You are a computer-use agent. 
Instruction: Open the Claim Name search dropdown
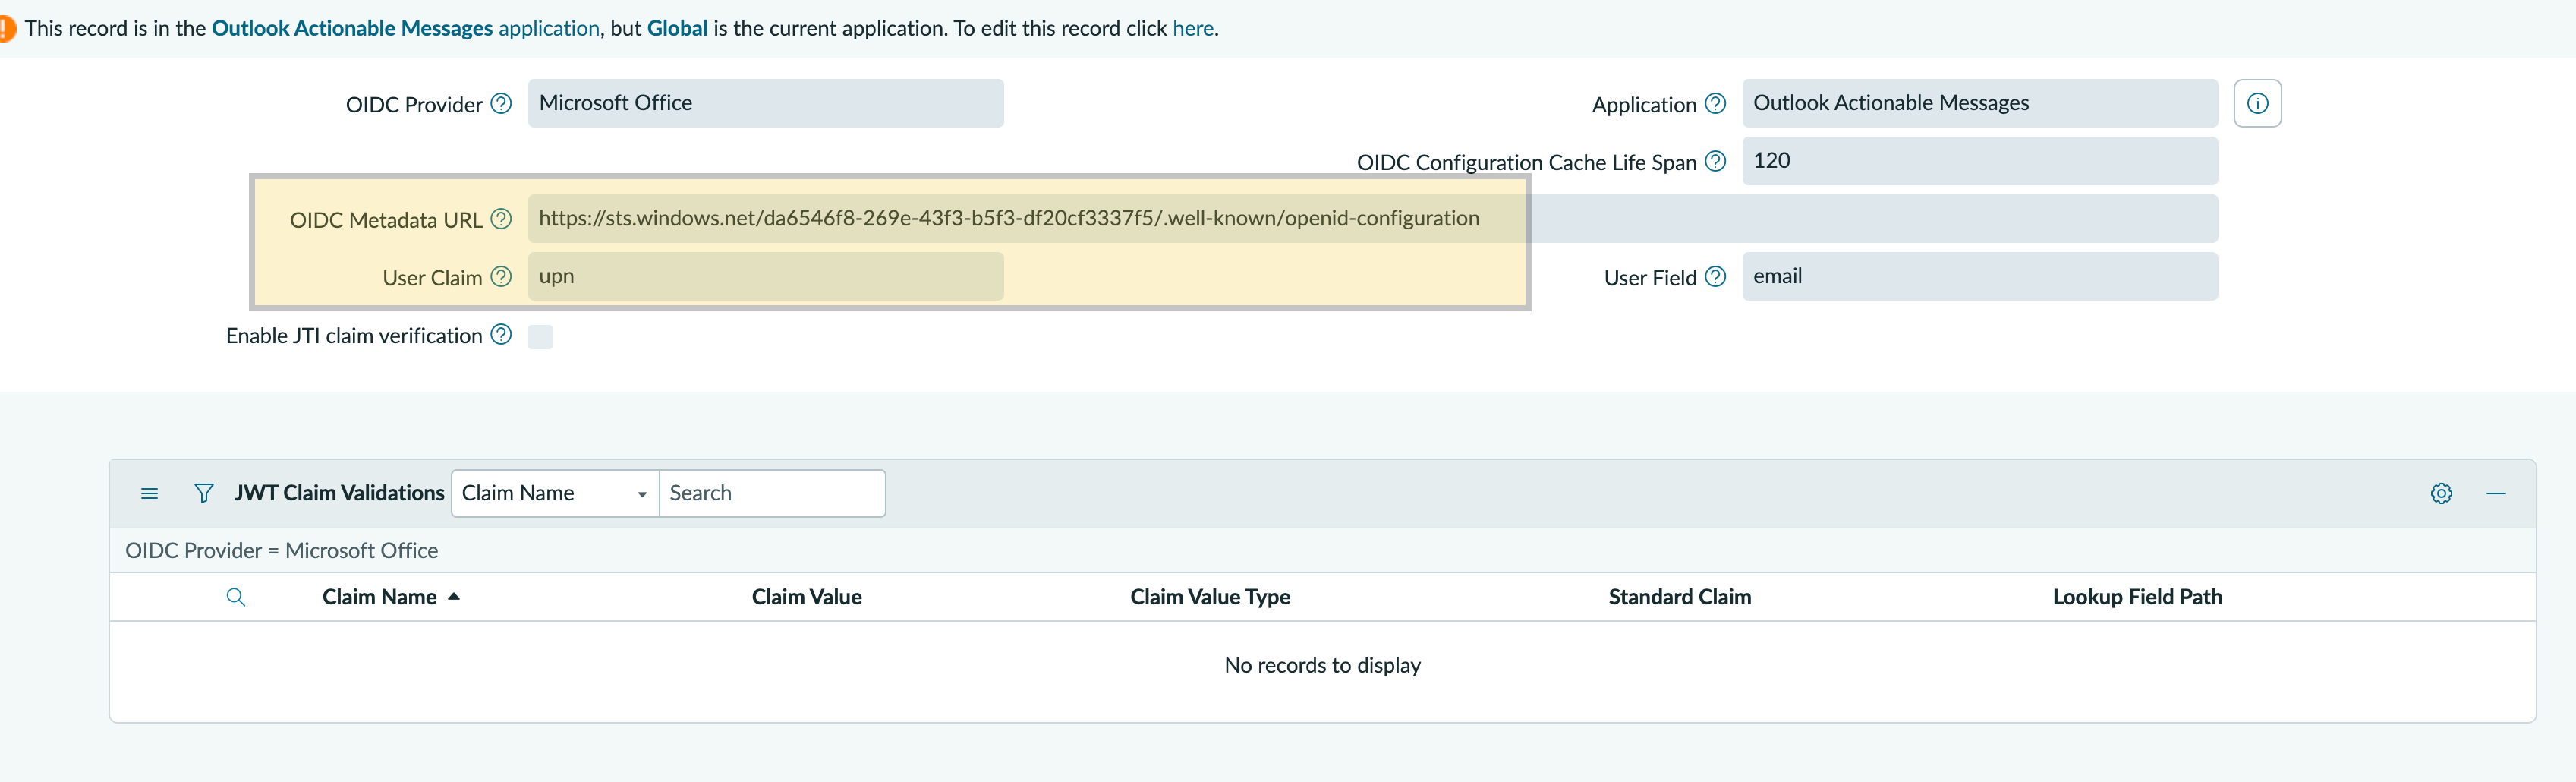pyautogui.click(x=555, y=494)
